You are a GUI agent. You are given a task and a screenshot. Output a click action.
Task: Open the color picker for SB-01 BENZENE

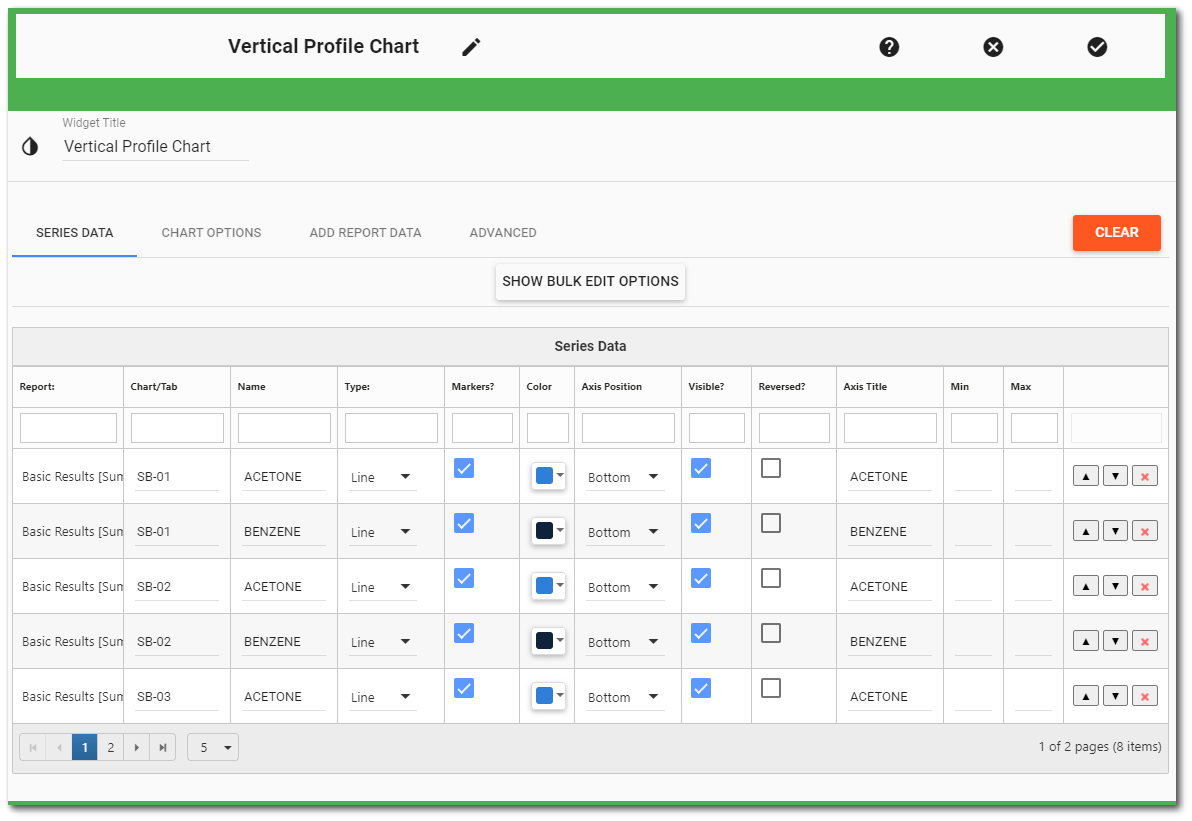(546, 530)
